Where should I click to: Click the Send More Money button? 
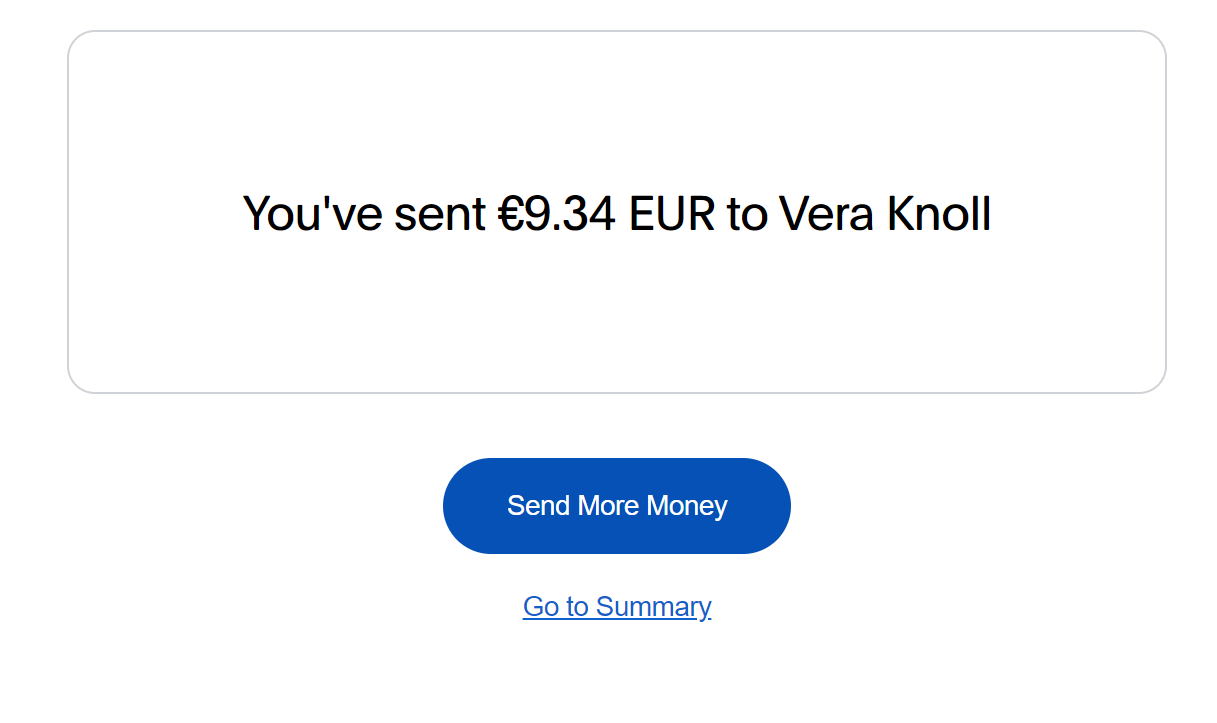[616, 506]
